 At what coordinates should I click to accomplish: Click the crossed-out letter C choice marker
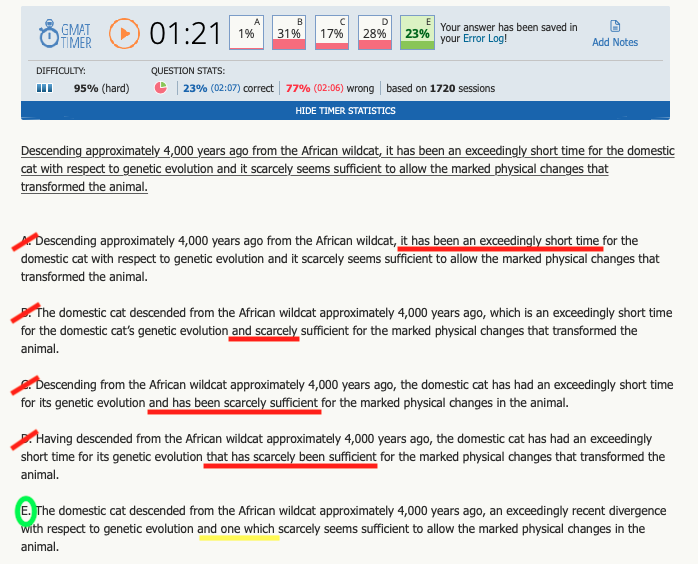pos(27,384)
